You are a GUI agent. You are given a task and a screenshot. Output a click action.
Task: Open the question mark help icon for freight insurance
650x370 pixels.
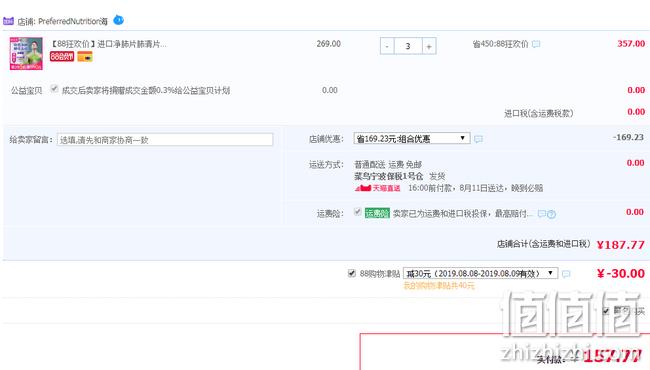tap(551, 214)
